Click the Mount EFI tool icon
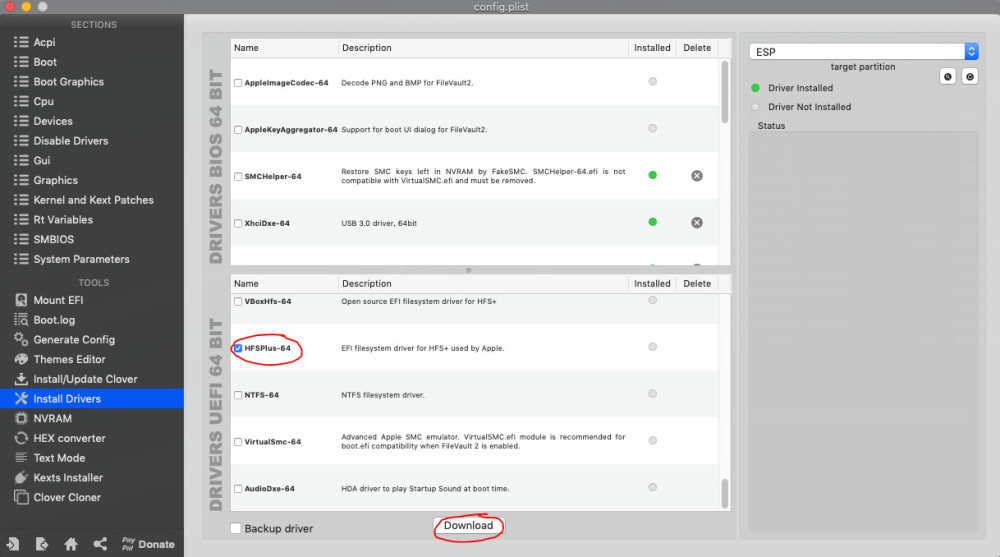The width and height of the screenshot is (1000, 557). coord(21,301)
